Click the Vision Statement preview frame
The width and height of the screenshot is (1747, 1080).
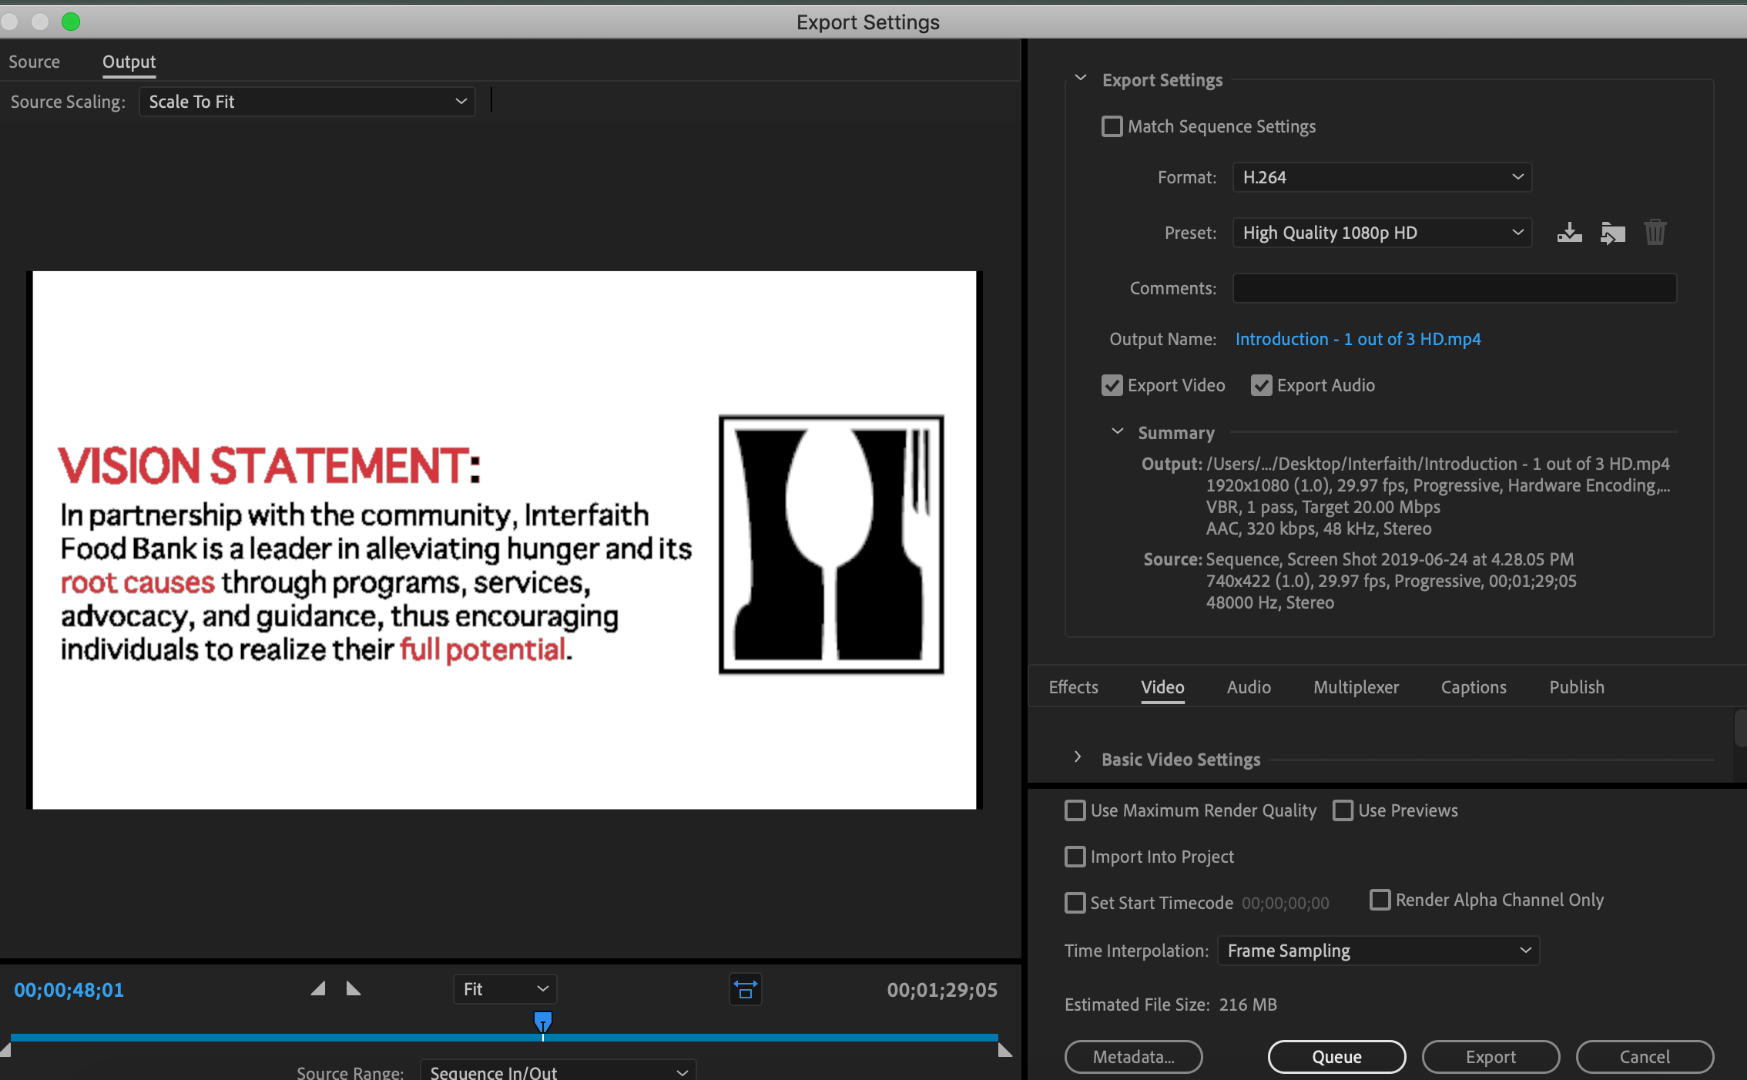[504, 540]
